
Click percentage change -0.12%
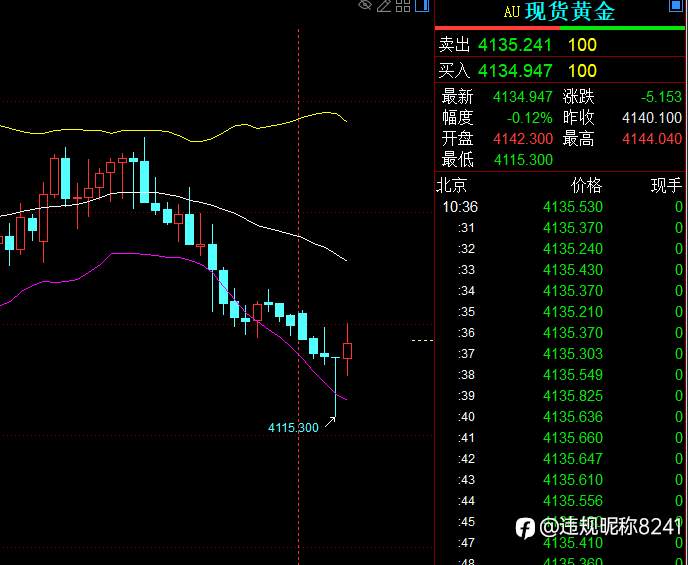[530, 118]
